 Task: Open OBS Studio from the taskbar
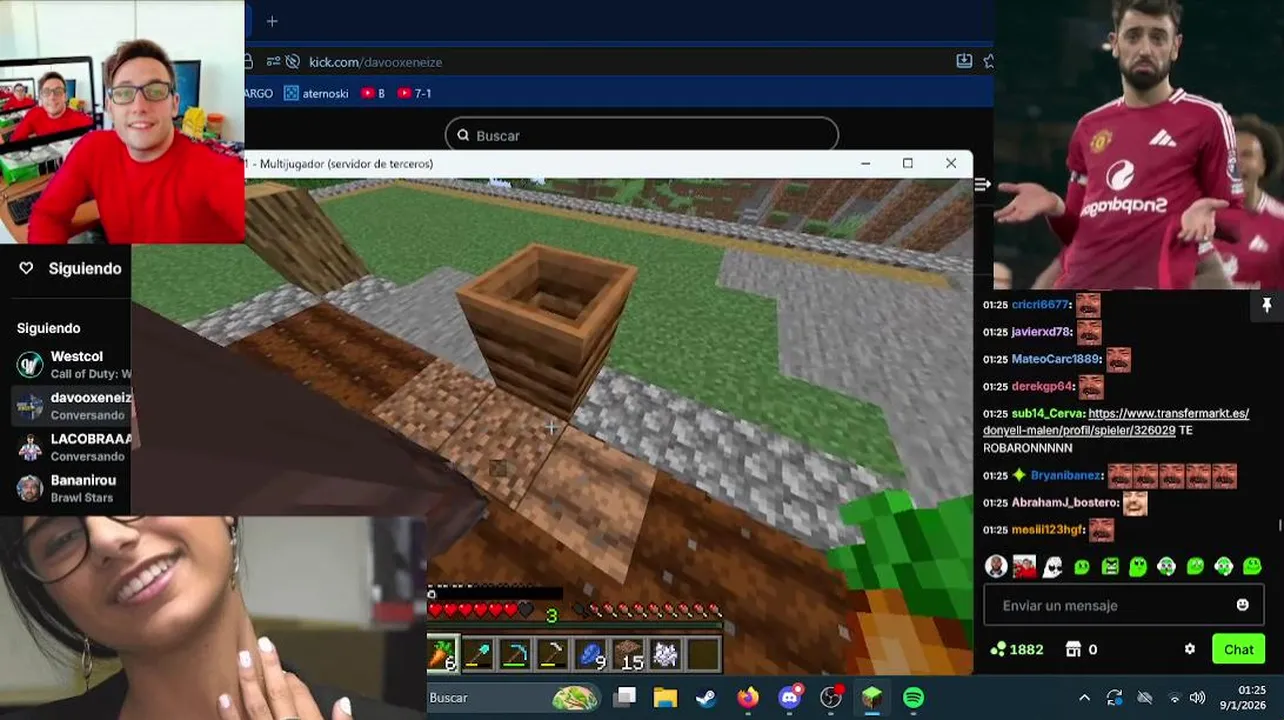point(831,697)
